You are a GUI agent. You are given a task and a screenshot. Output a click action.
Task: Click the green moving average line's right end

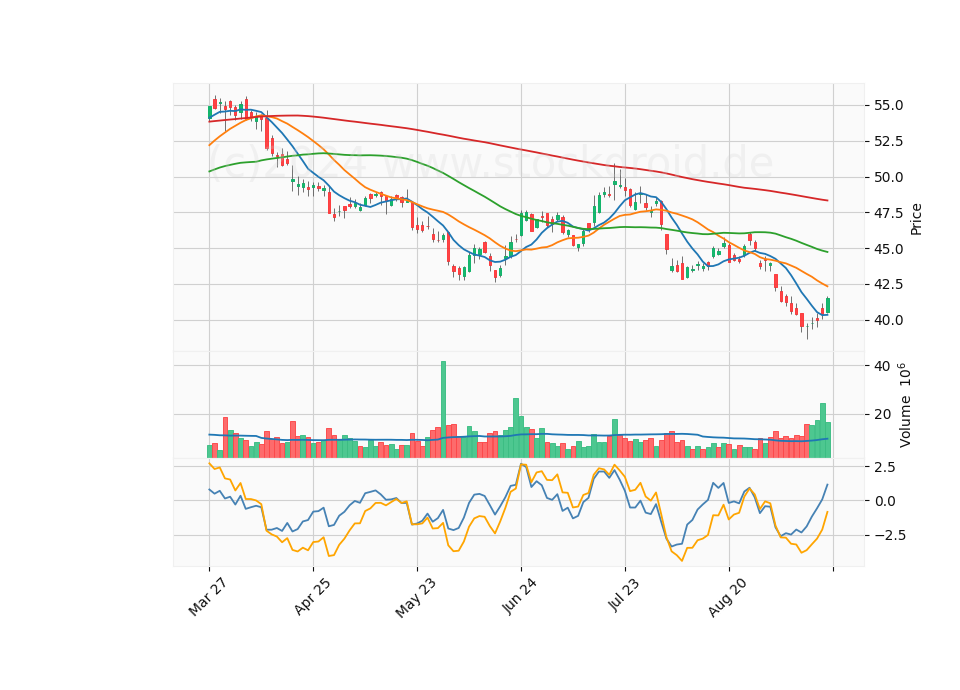(827, 252)
